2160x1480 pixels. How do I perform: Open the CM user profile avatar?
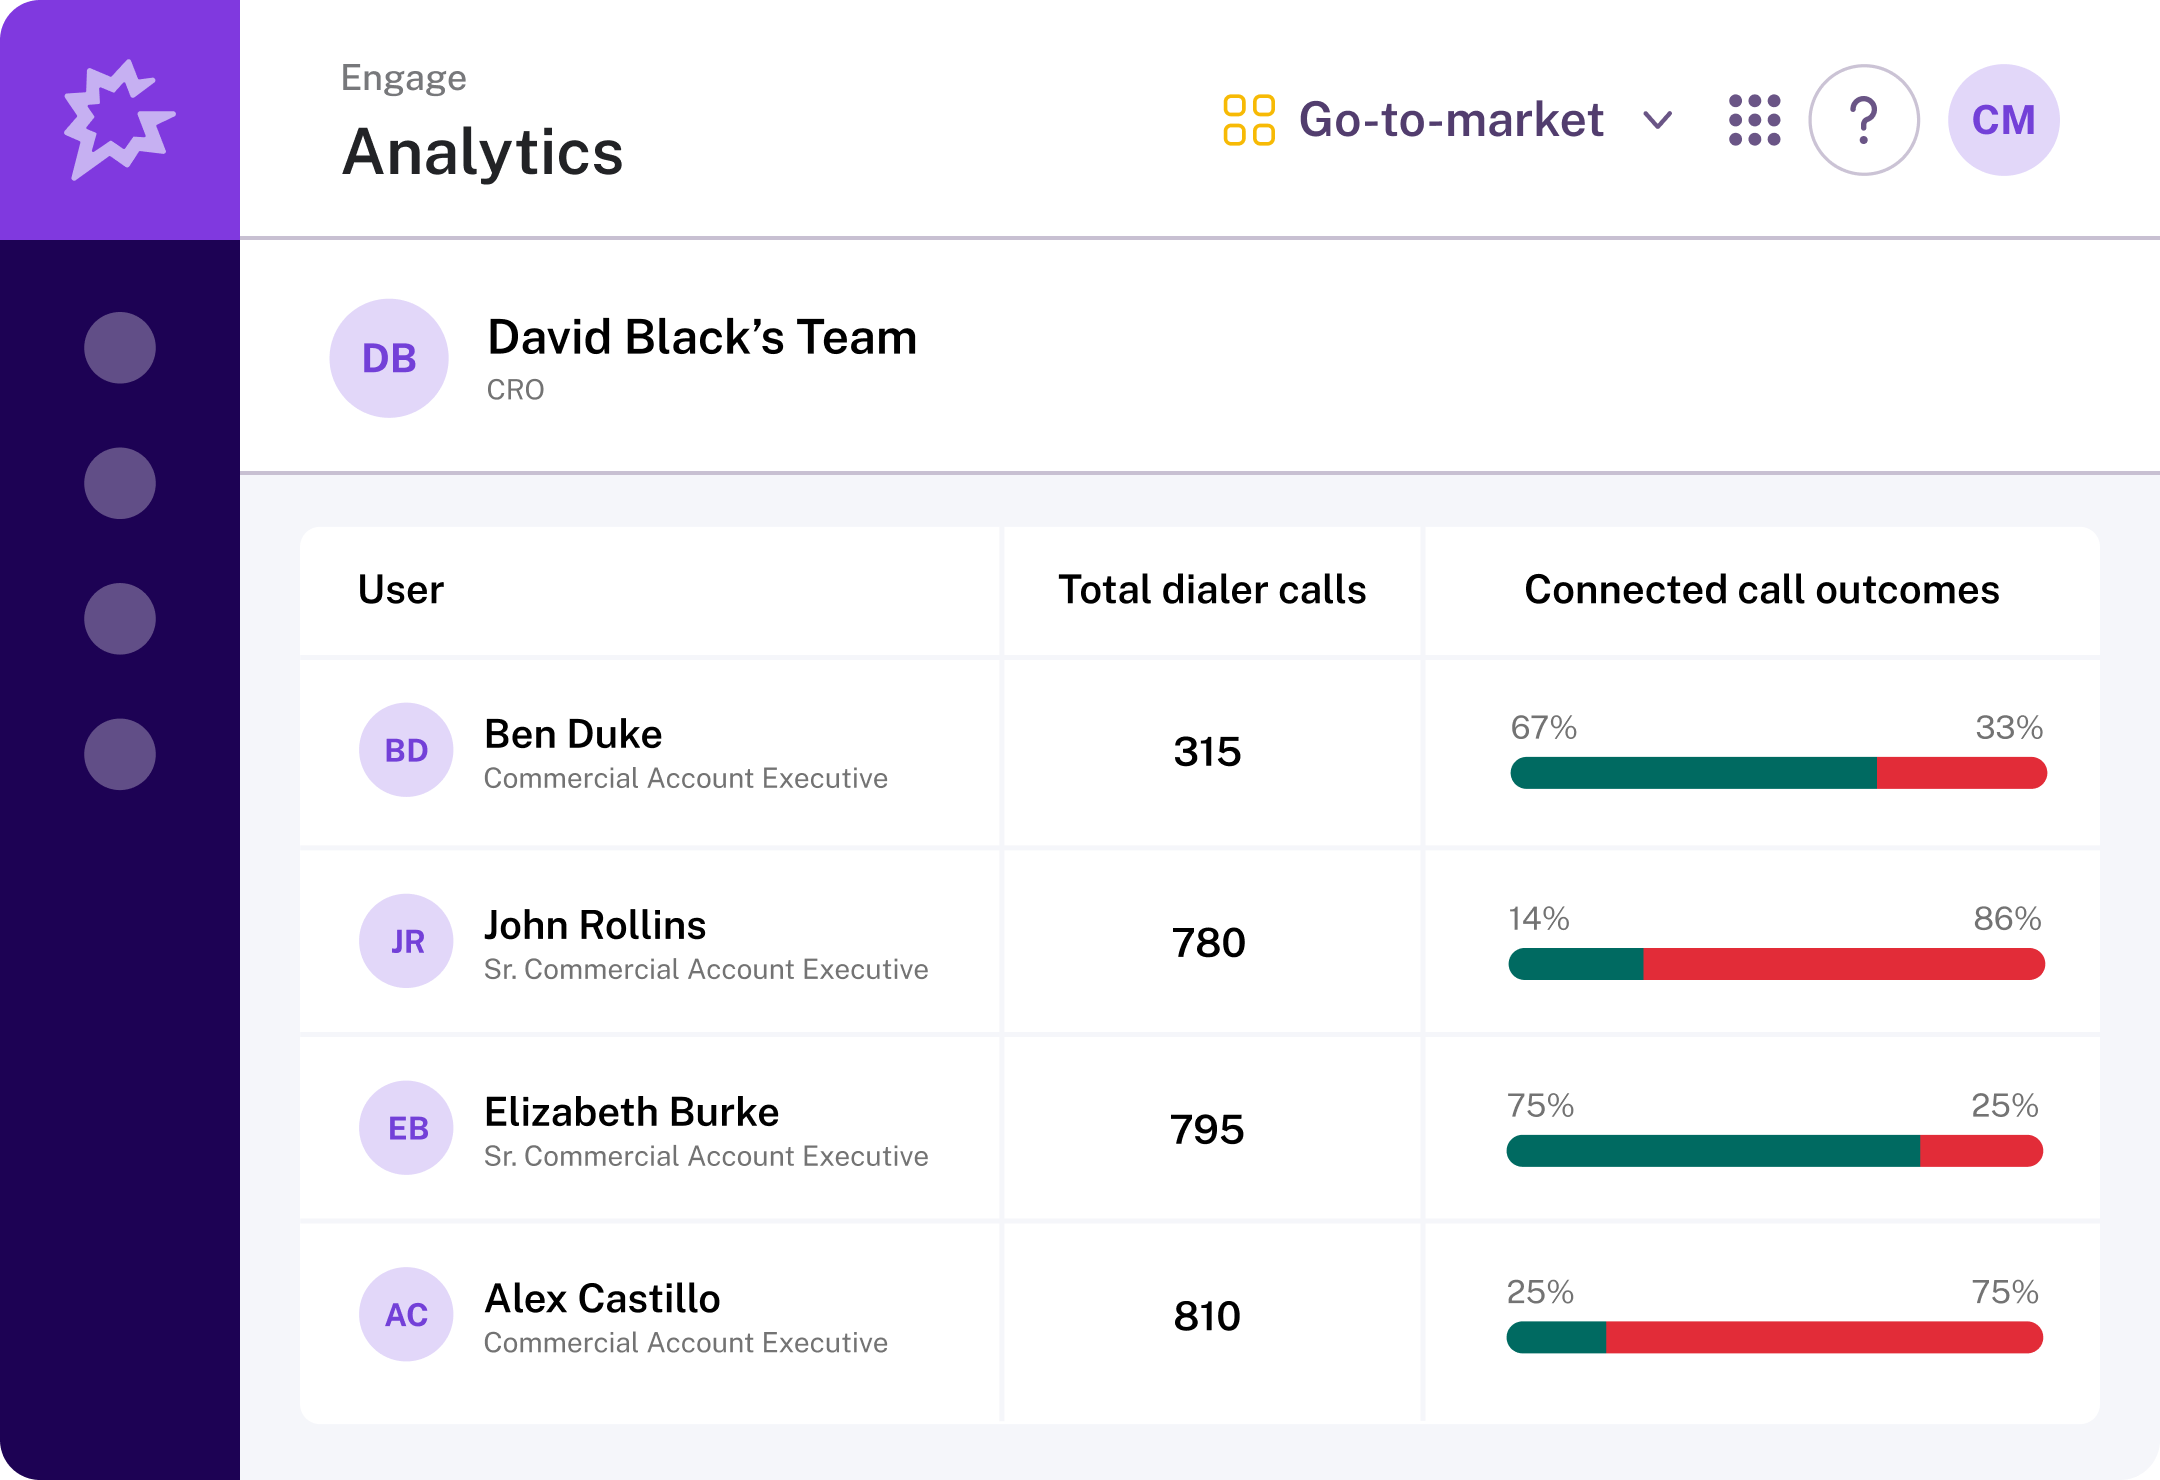pos(2003,120)
